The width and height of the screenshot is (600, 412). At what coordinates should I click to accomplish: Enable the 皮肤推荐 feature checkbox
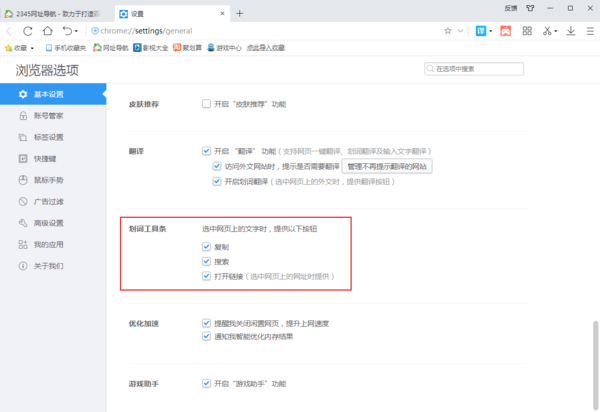click(206, 104)
